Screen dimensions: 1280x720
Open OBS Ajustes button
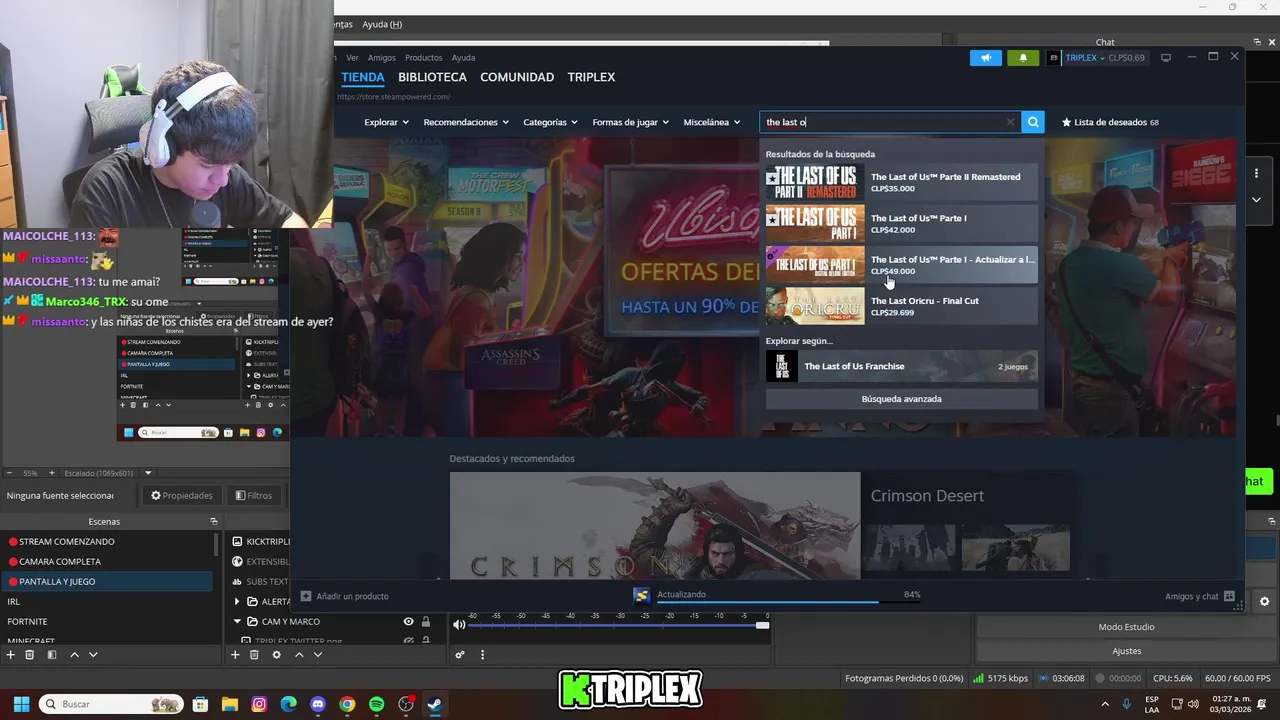pyautogui.click(x=1126, y=651)
